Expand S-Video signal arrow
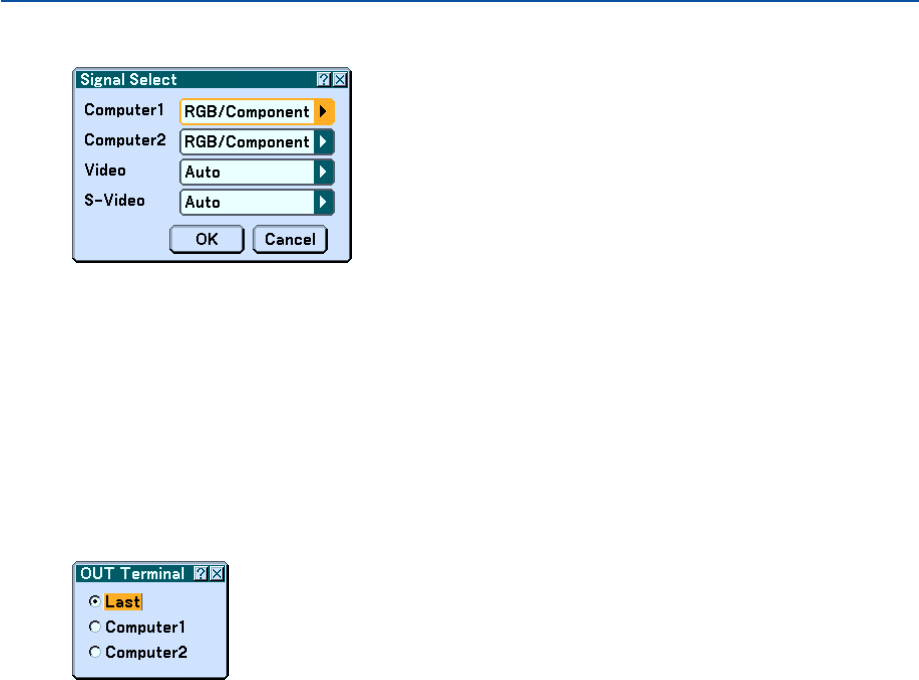This screenshot has height=680, width=919. tap(323, 203)
